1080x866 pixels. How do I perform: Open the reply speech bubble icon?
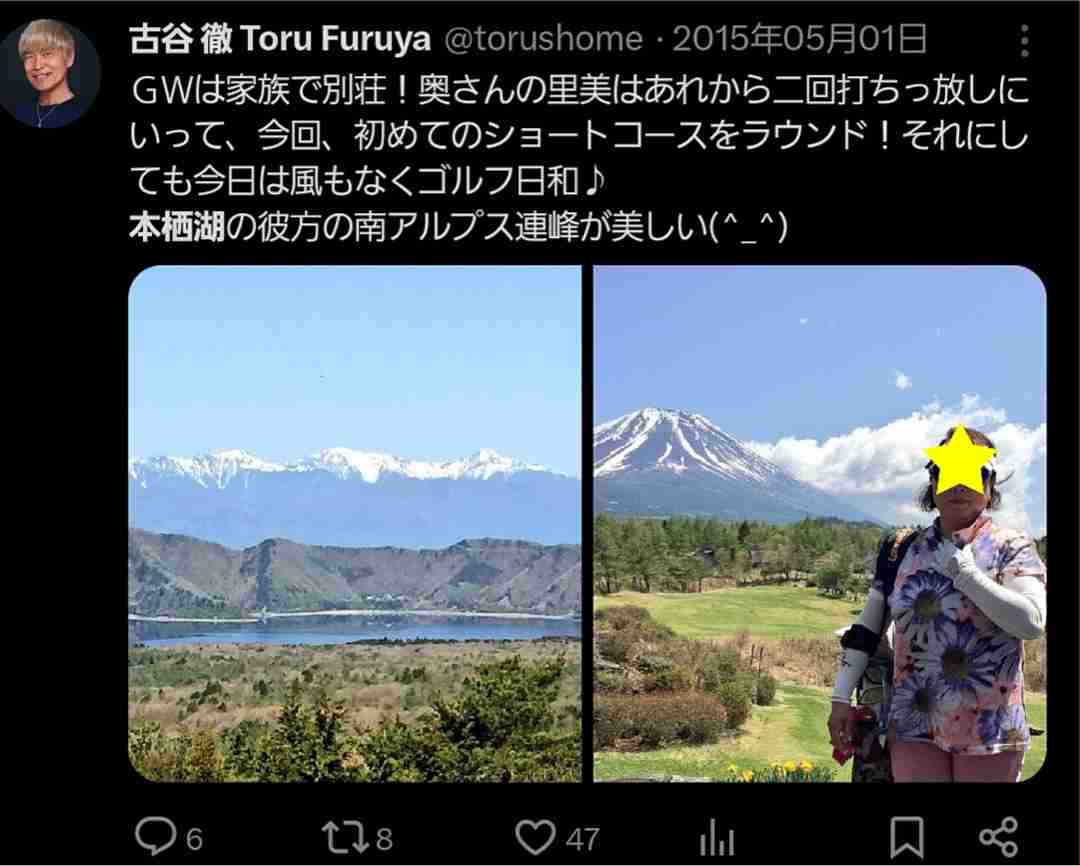coord(156,836)
